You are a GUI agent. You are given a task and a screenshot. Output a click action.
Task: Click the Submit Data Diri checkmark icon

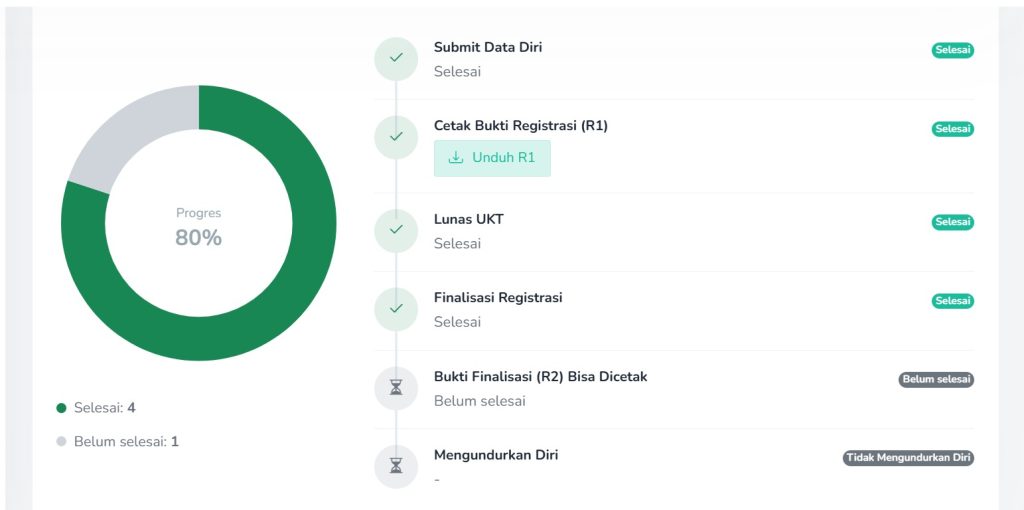(396, 58)
